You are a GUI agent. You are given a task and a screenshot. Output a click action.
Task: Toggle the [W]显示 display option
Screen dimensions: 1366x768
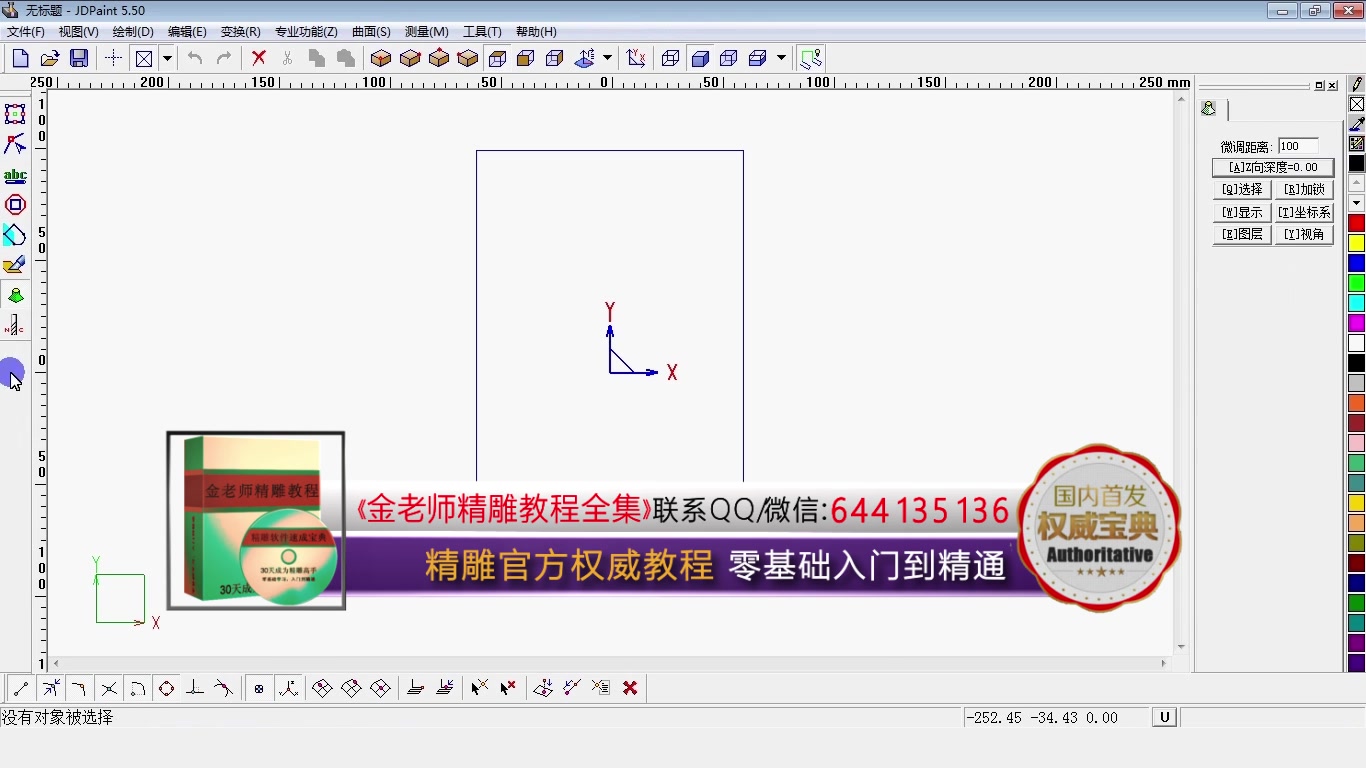[1241, 211]
